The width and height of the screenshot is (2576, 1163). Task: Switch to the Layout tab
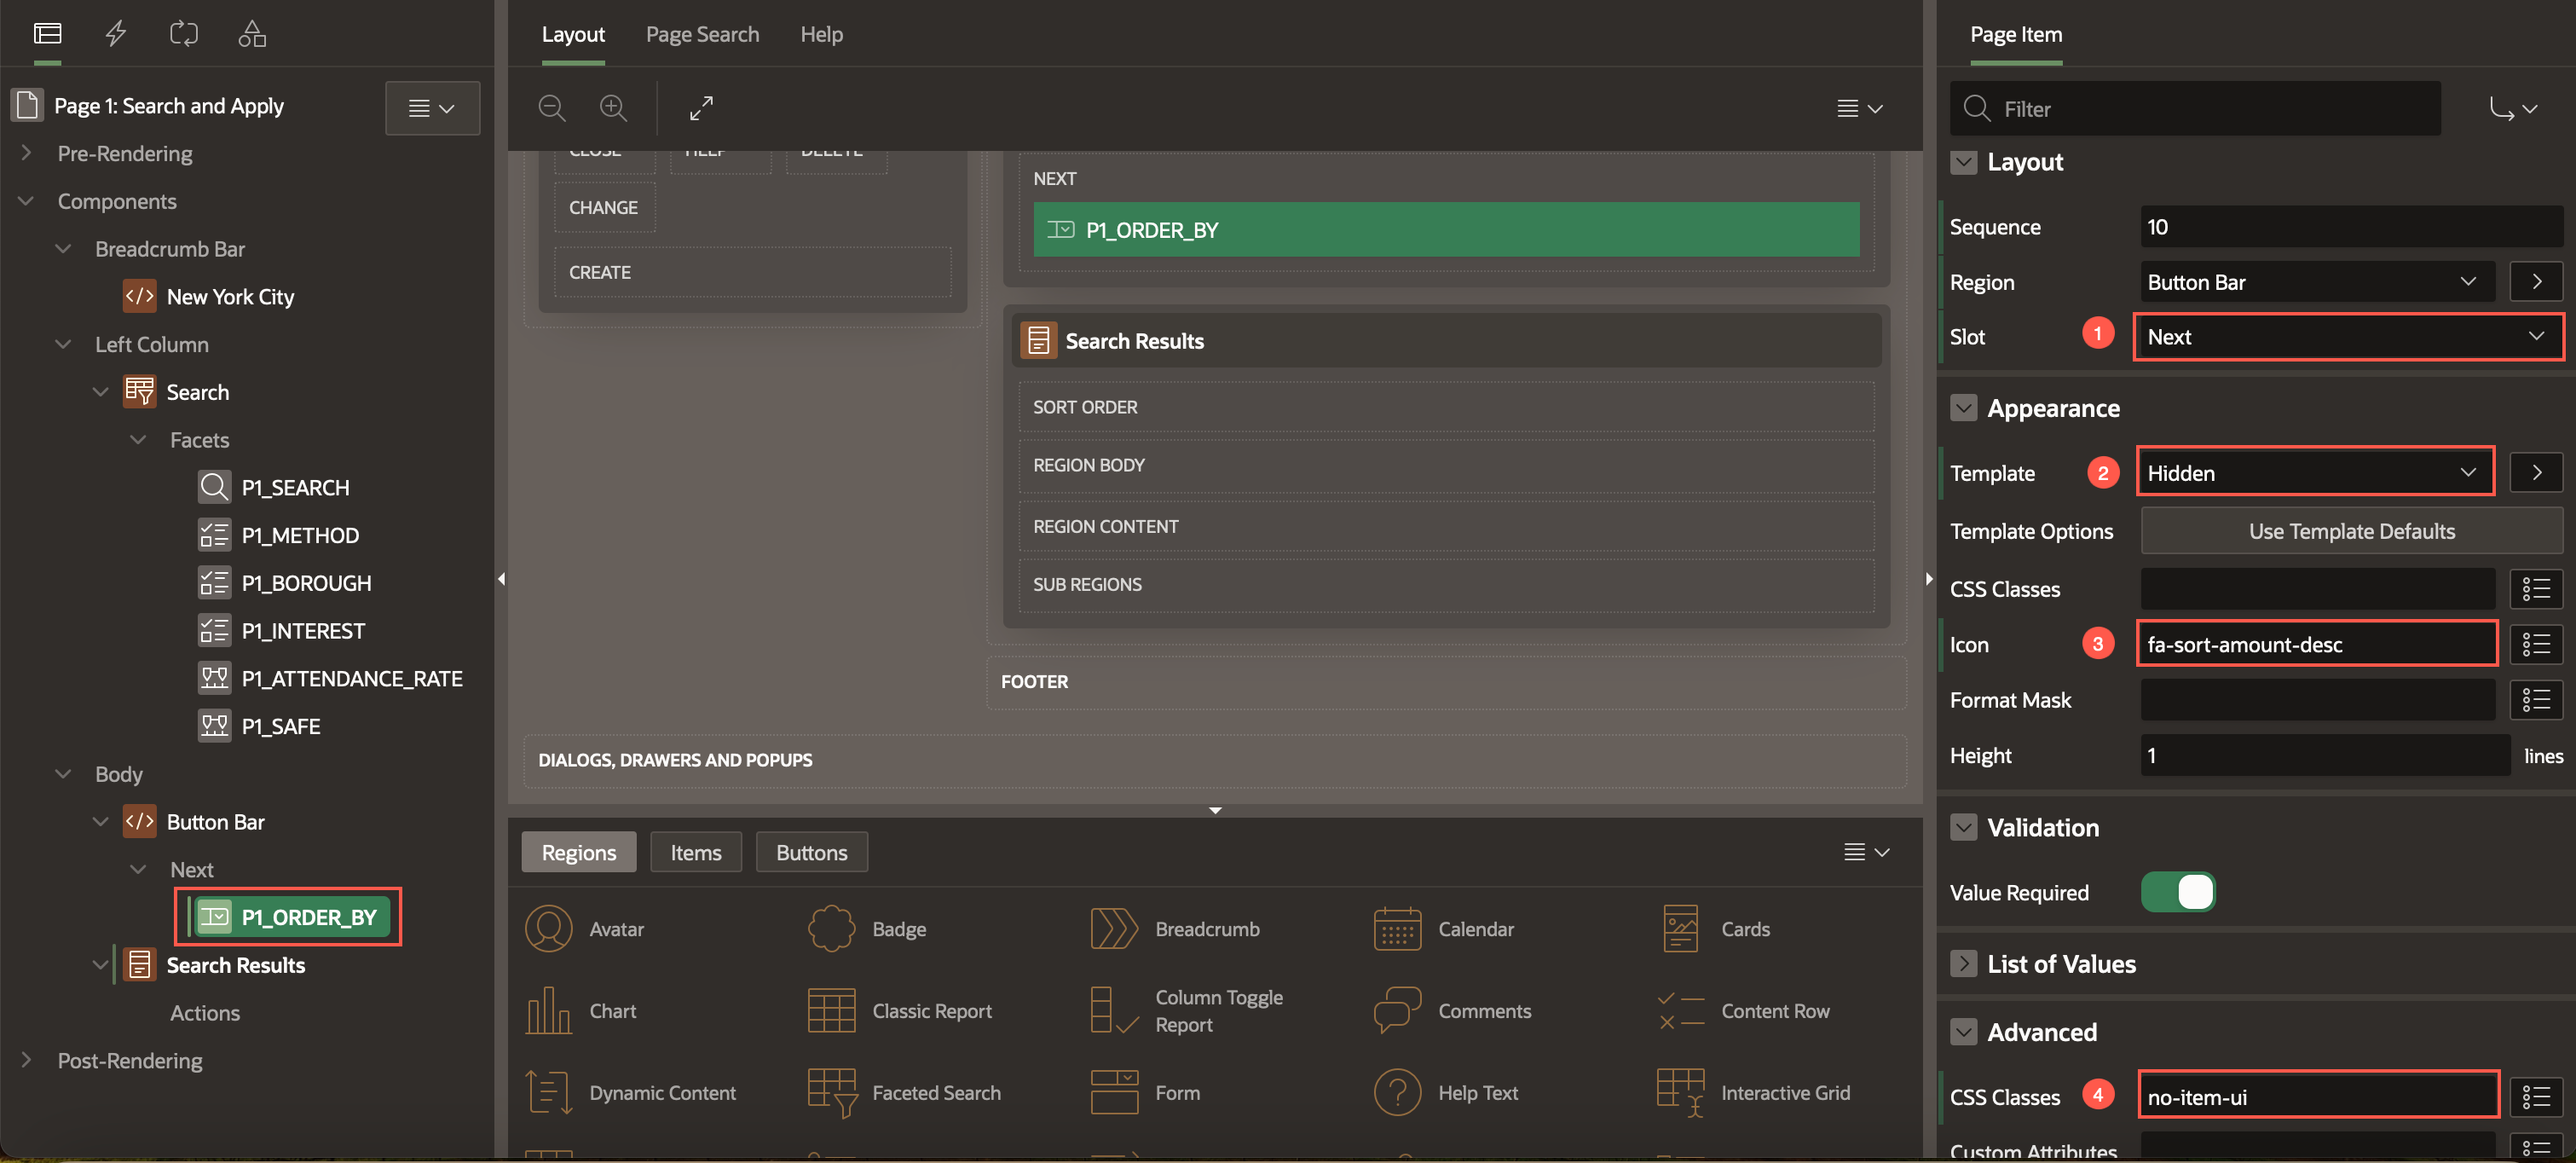point(573,34)
